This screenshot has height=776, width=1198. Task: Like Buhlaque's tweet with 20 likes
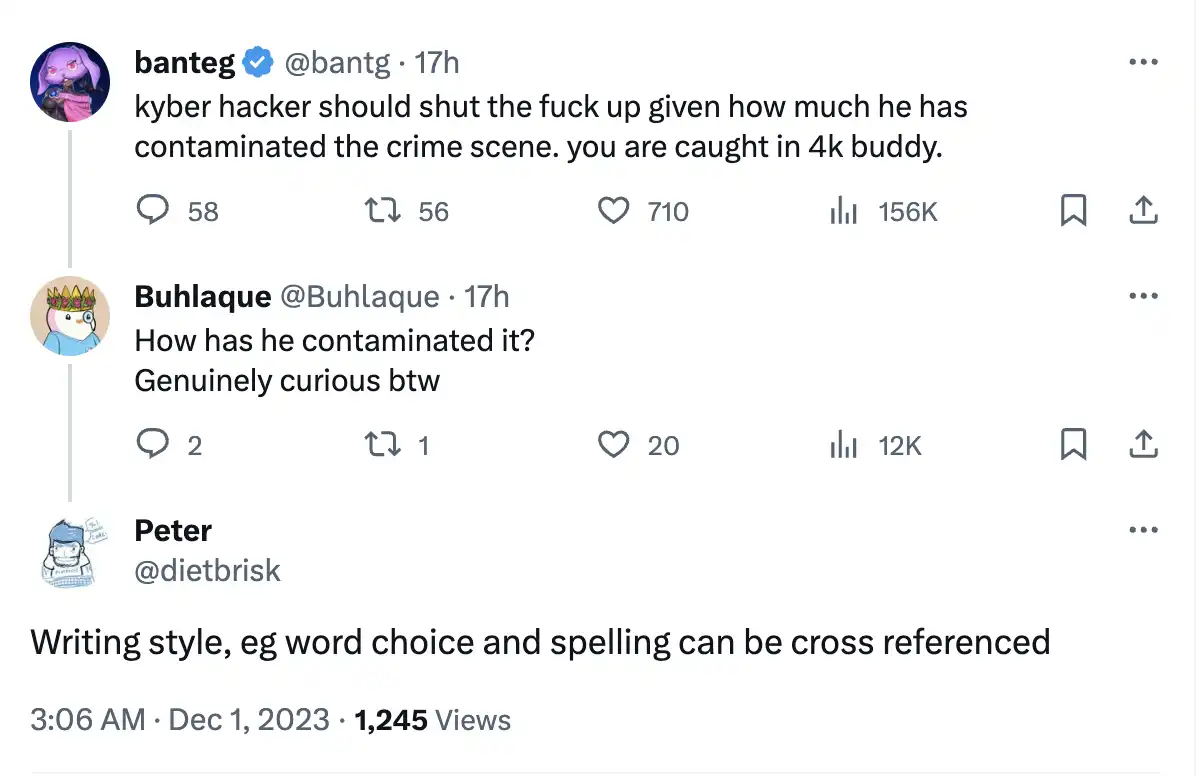tap(613, 444)
